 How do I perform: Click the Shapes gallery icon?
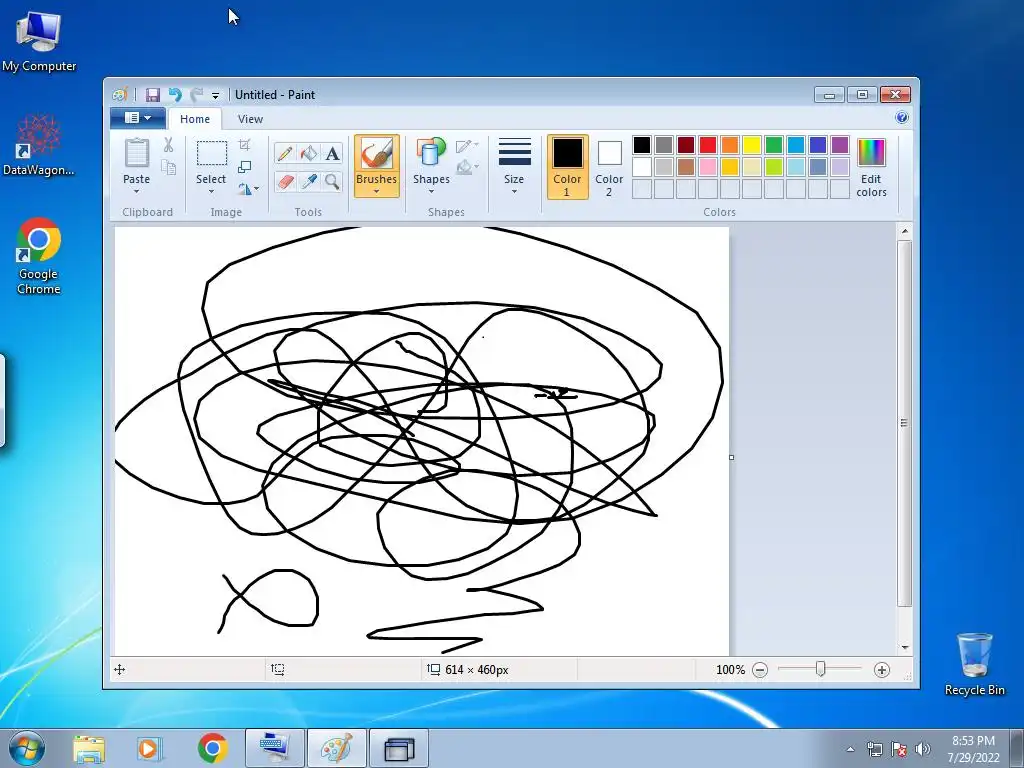[431, 153]
